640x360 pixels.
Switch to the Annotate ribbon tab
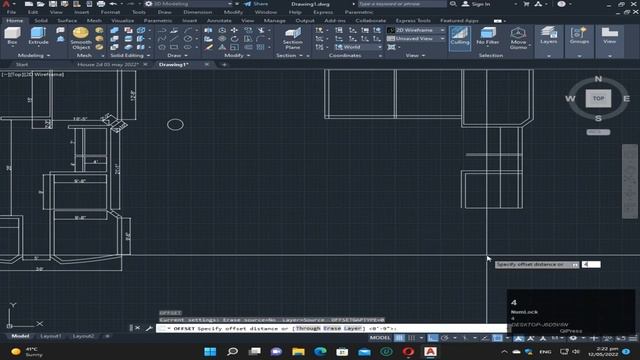coord(219,20)
